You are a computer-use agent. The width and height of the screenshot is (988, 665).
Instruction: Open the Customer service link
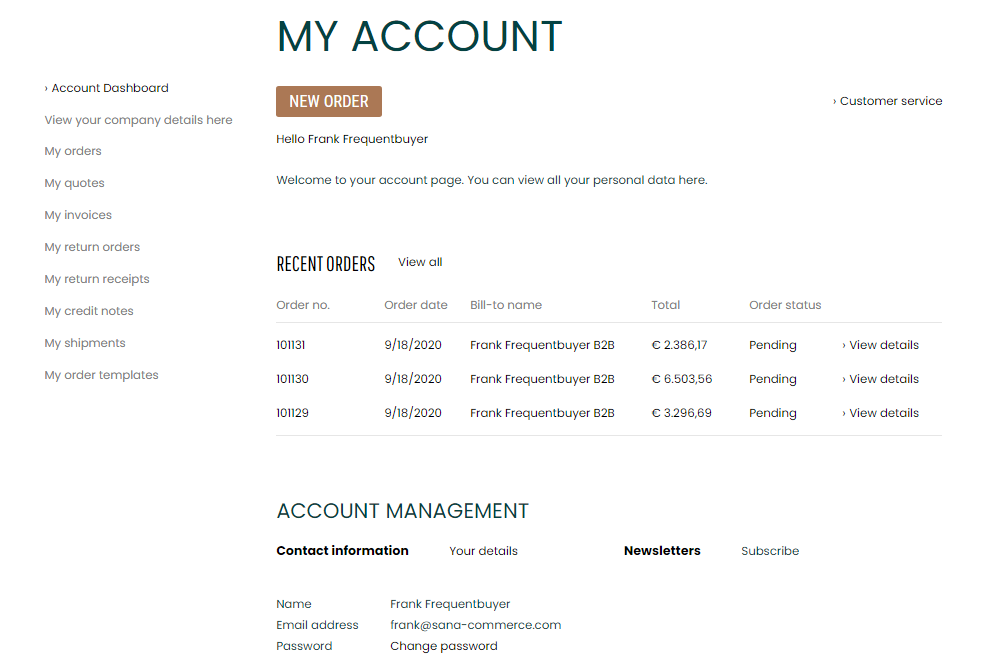click(887, 101)
